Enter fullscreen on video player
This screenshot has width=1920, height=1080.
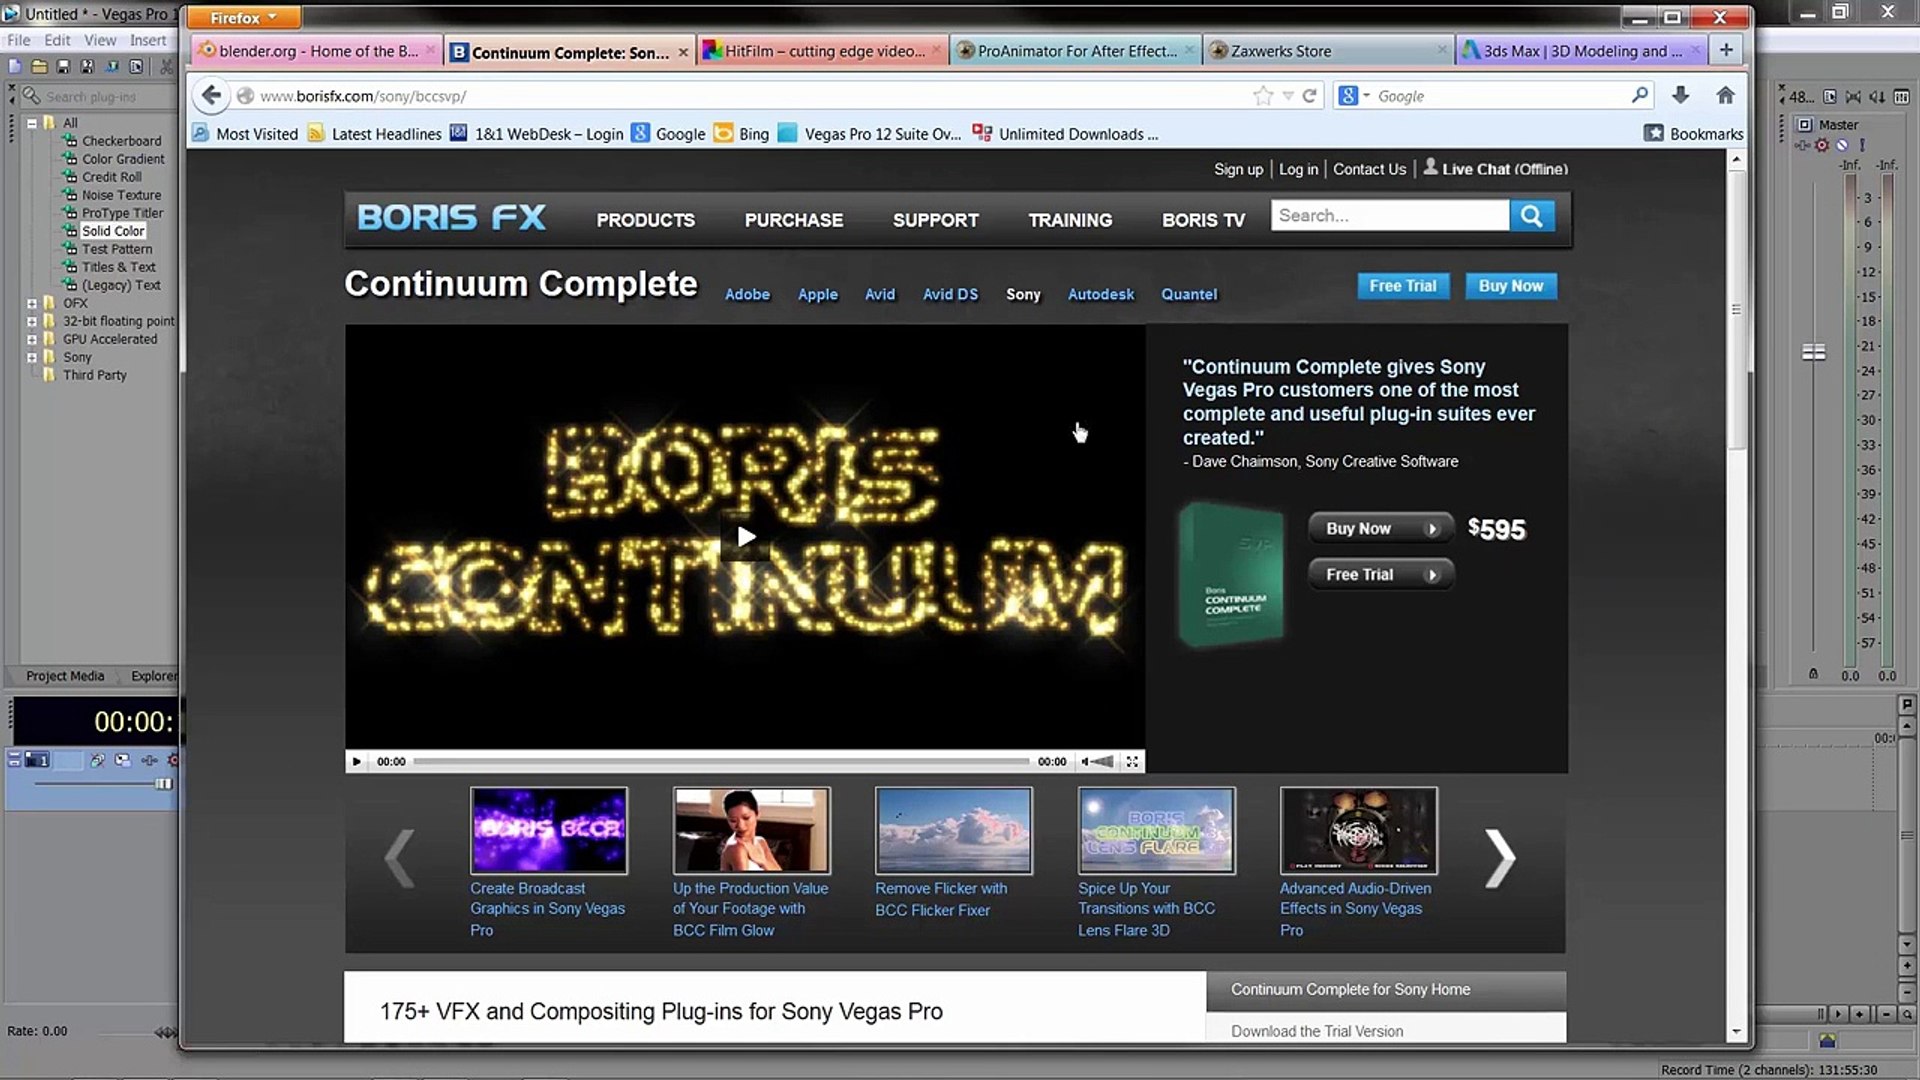click(1132, 762)
